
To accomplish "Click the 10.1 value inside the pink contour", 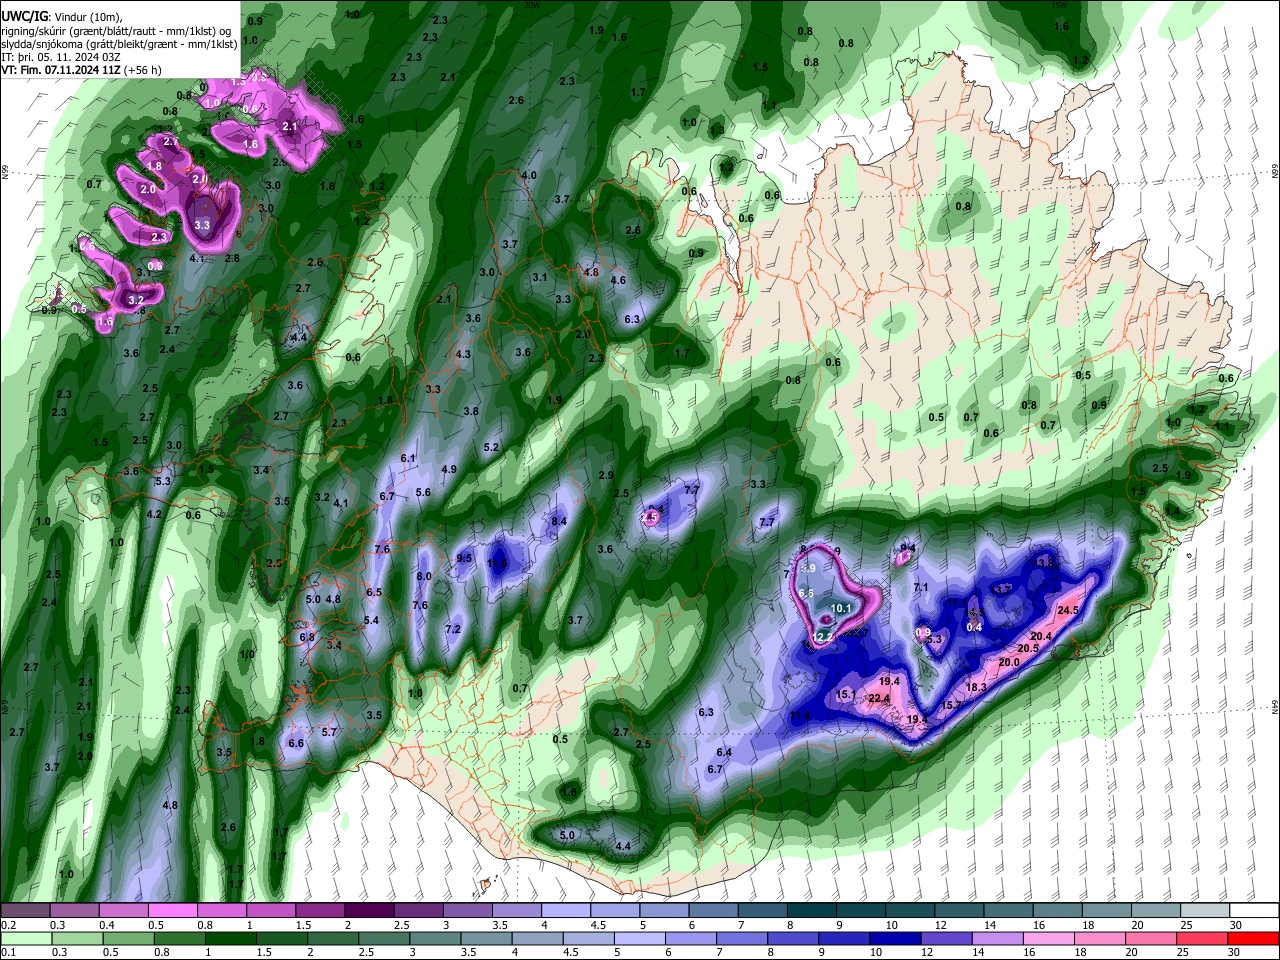I will point(841,607).
